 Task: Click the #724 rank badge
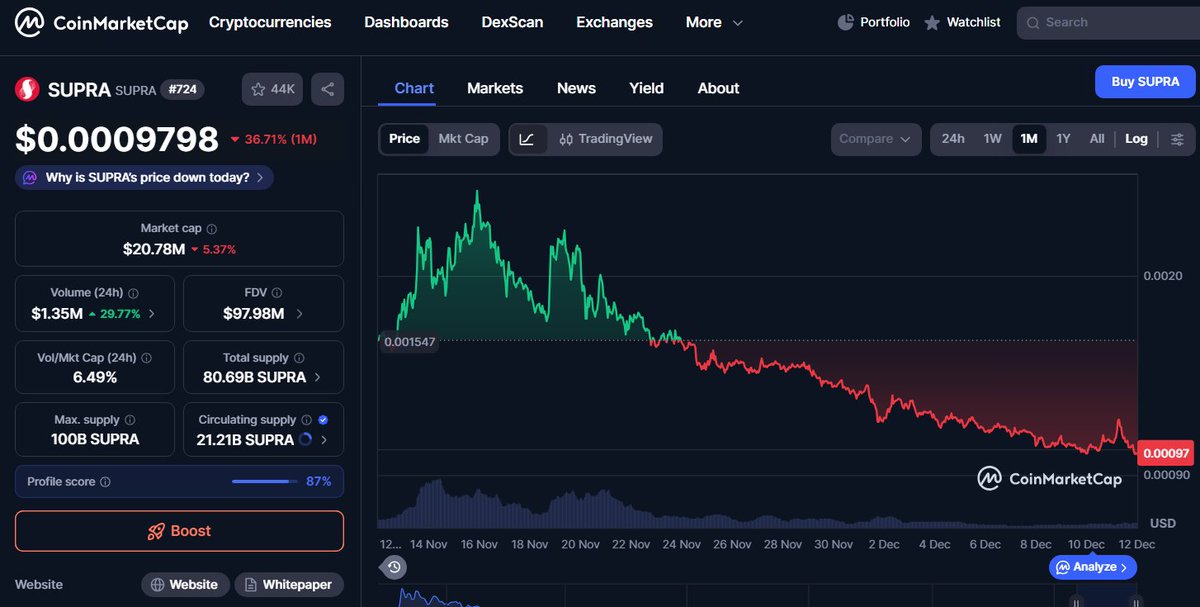tap(183, 89)
